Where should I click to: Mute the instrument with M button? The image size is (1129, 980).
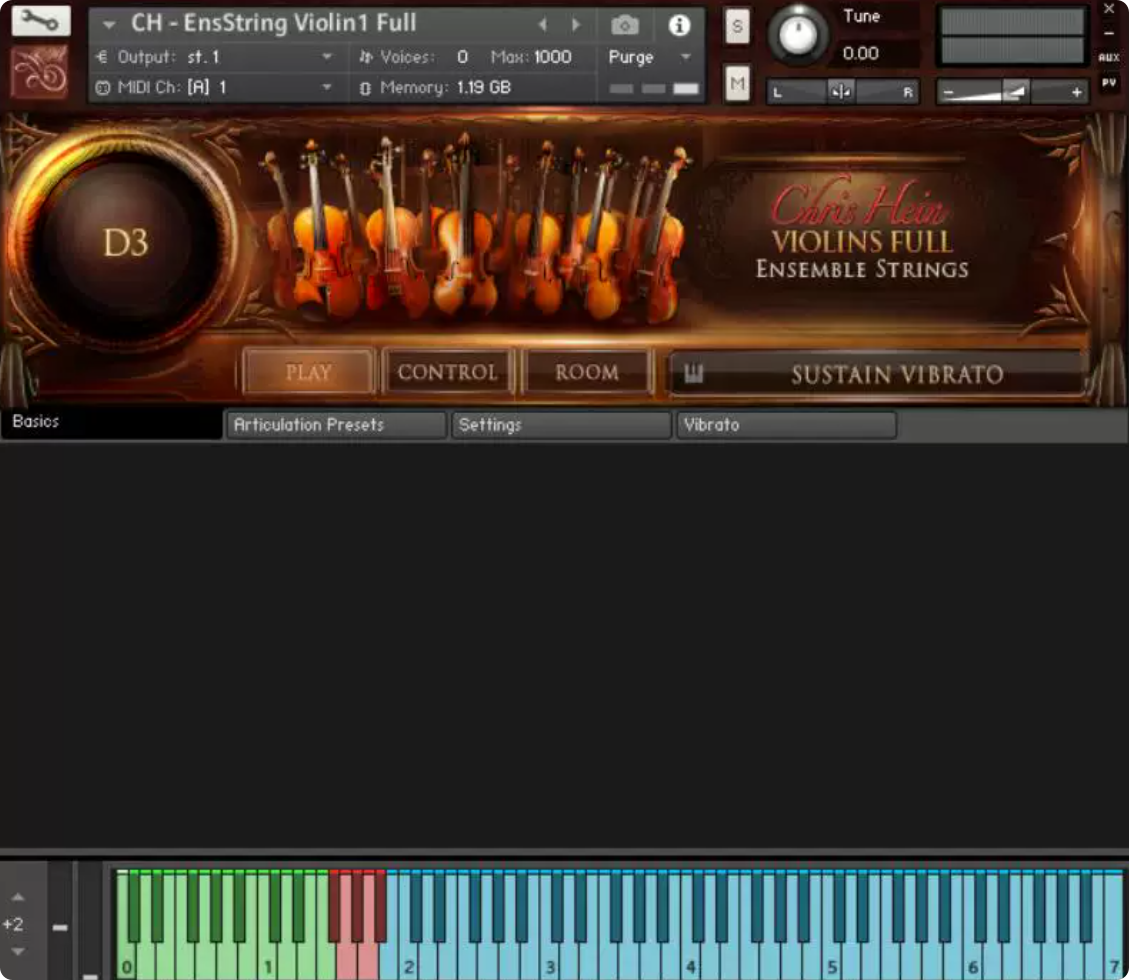click(x=737, y=84)
